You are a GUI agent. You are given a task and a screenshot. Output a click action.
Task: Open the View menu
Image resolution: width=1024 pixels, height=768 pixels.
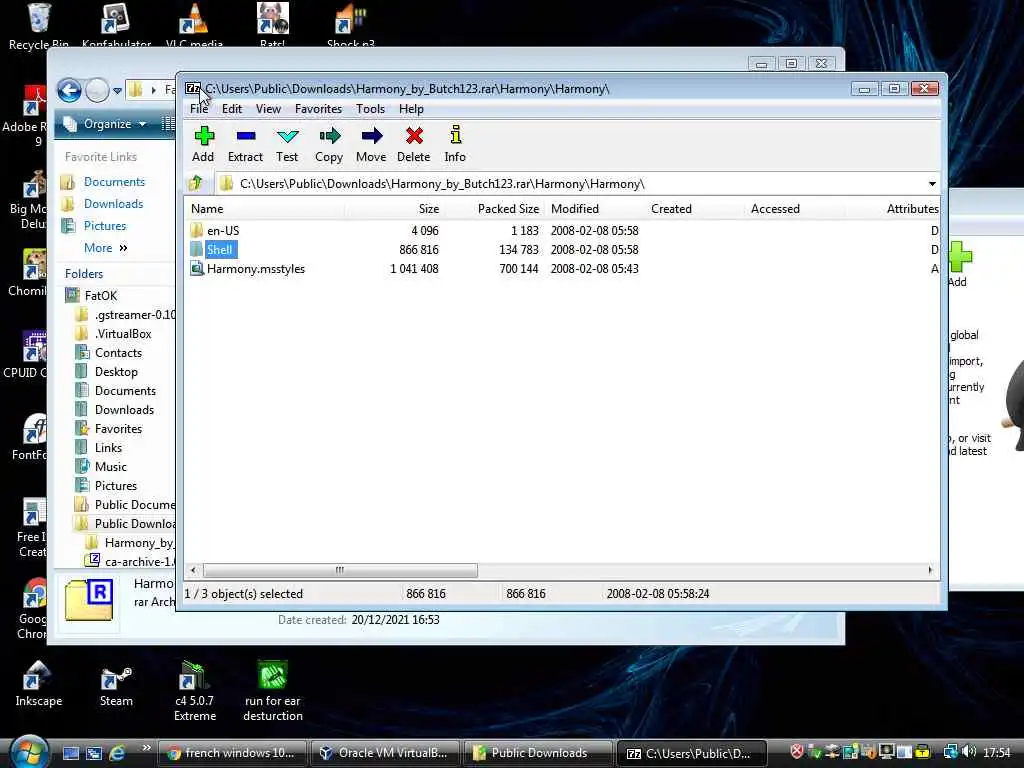[x=268, y=109]
